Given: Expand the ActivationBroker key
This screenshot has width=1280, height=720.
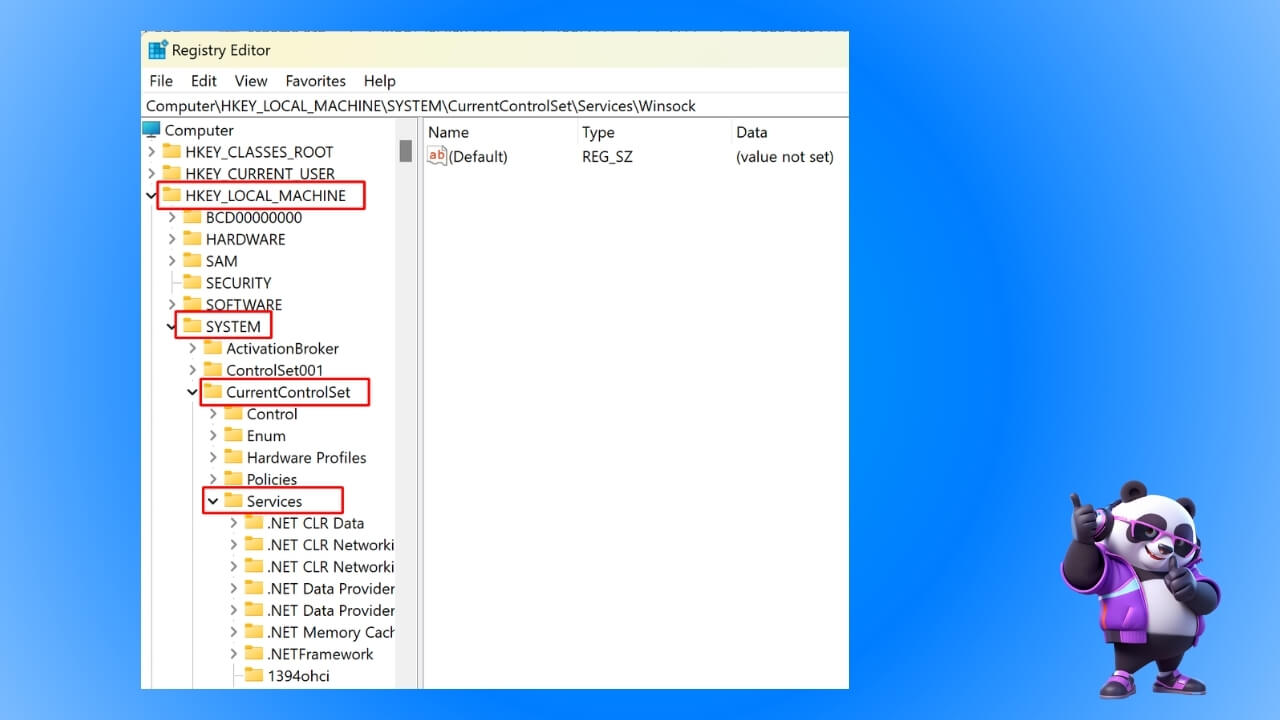Looking at the screenshot, I should 192,348.
